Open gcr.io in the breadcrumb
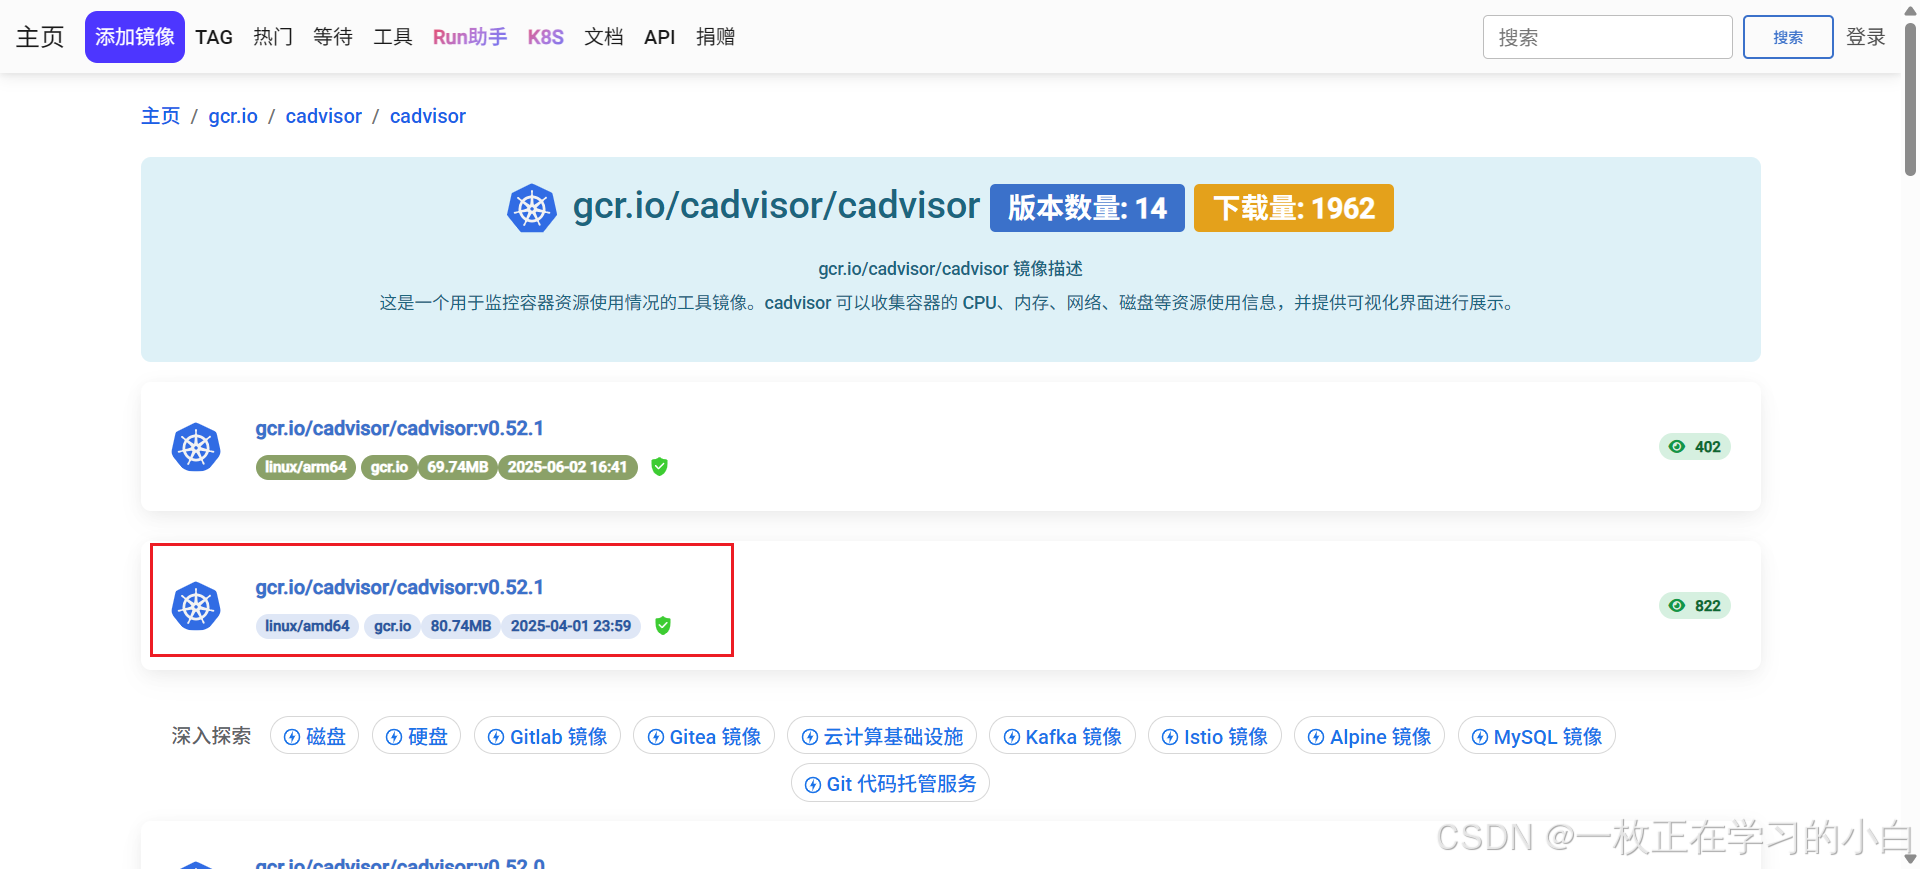The image size is (1920, 869). point(233,116)
